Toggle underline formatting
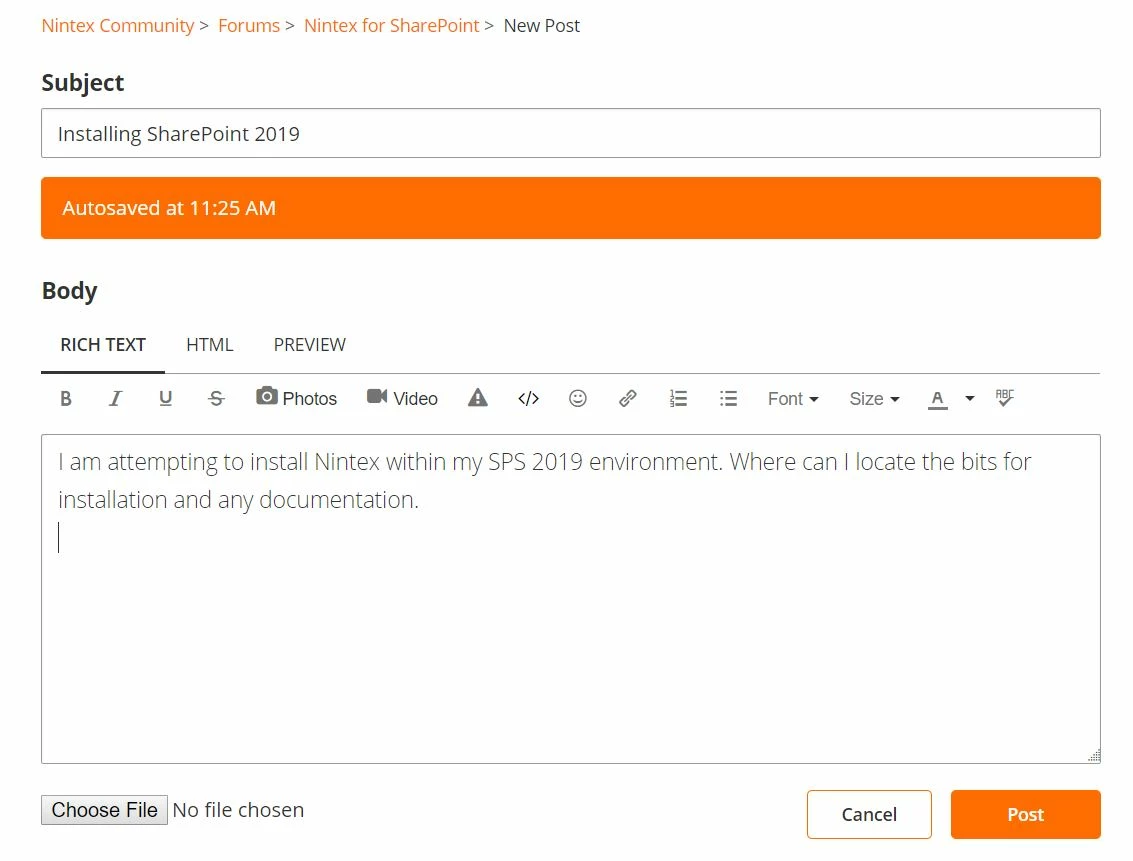Screen dimensions: 1133x861 pyautogui.click(x=165, y=399)
